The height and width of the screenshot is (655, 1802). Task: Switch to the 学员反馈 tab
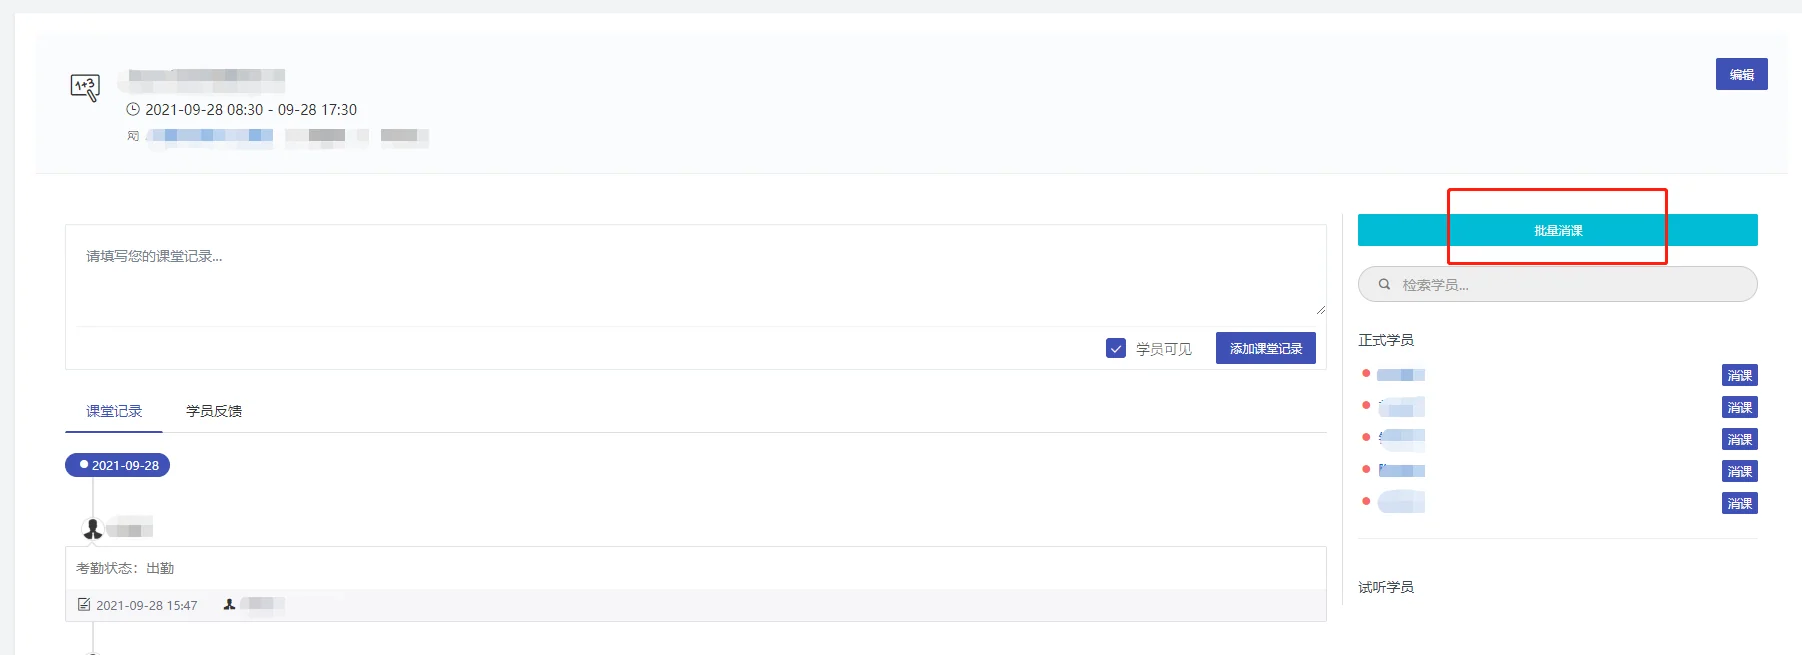(214, 411)
